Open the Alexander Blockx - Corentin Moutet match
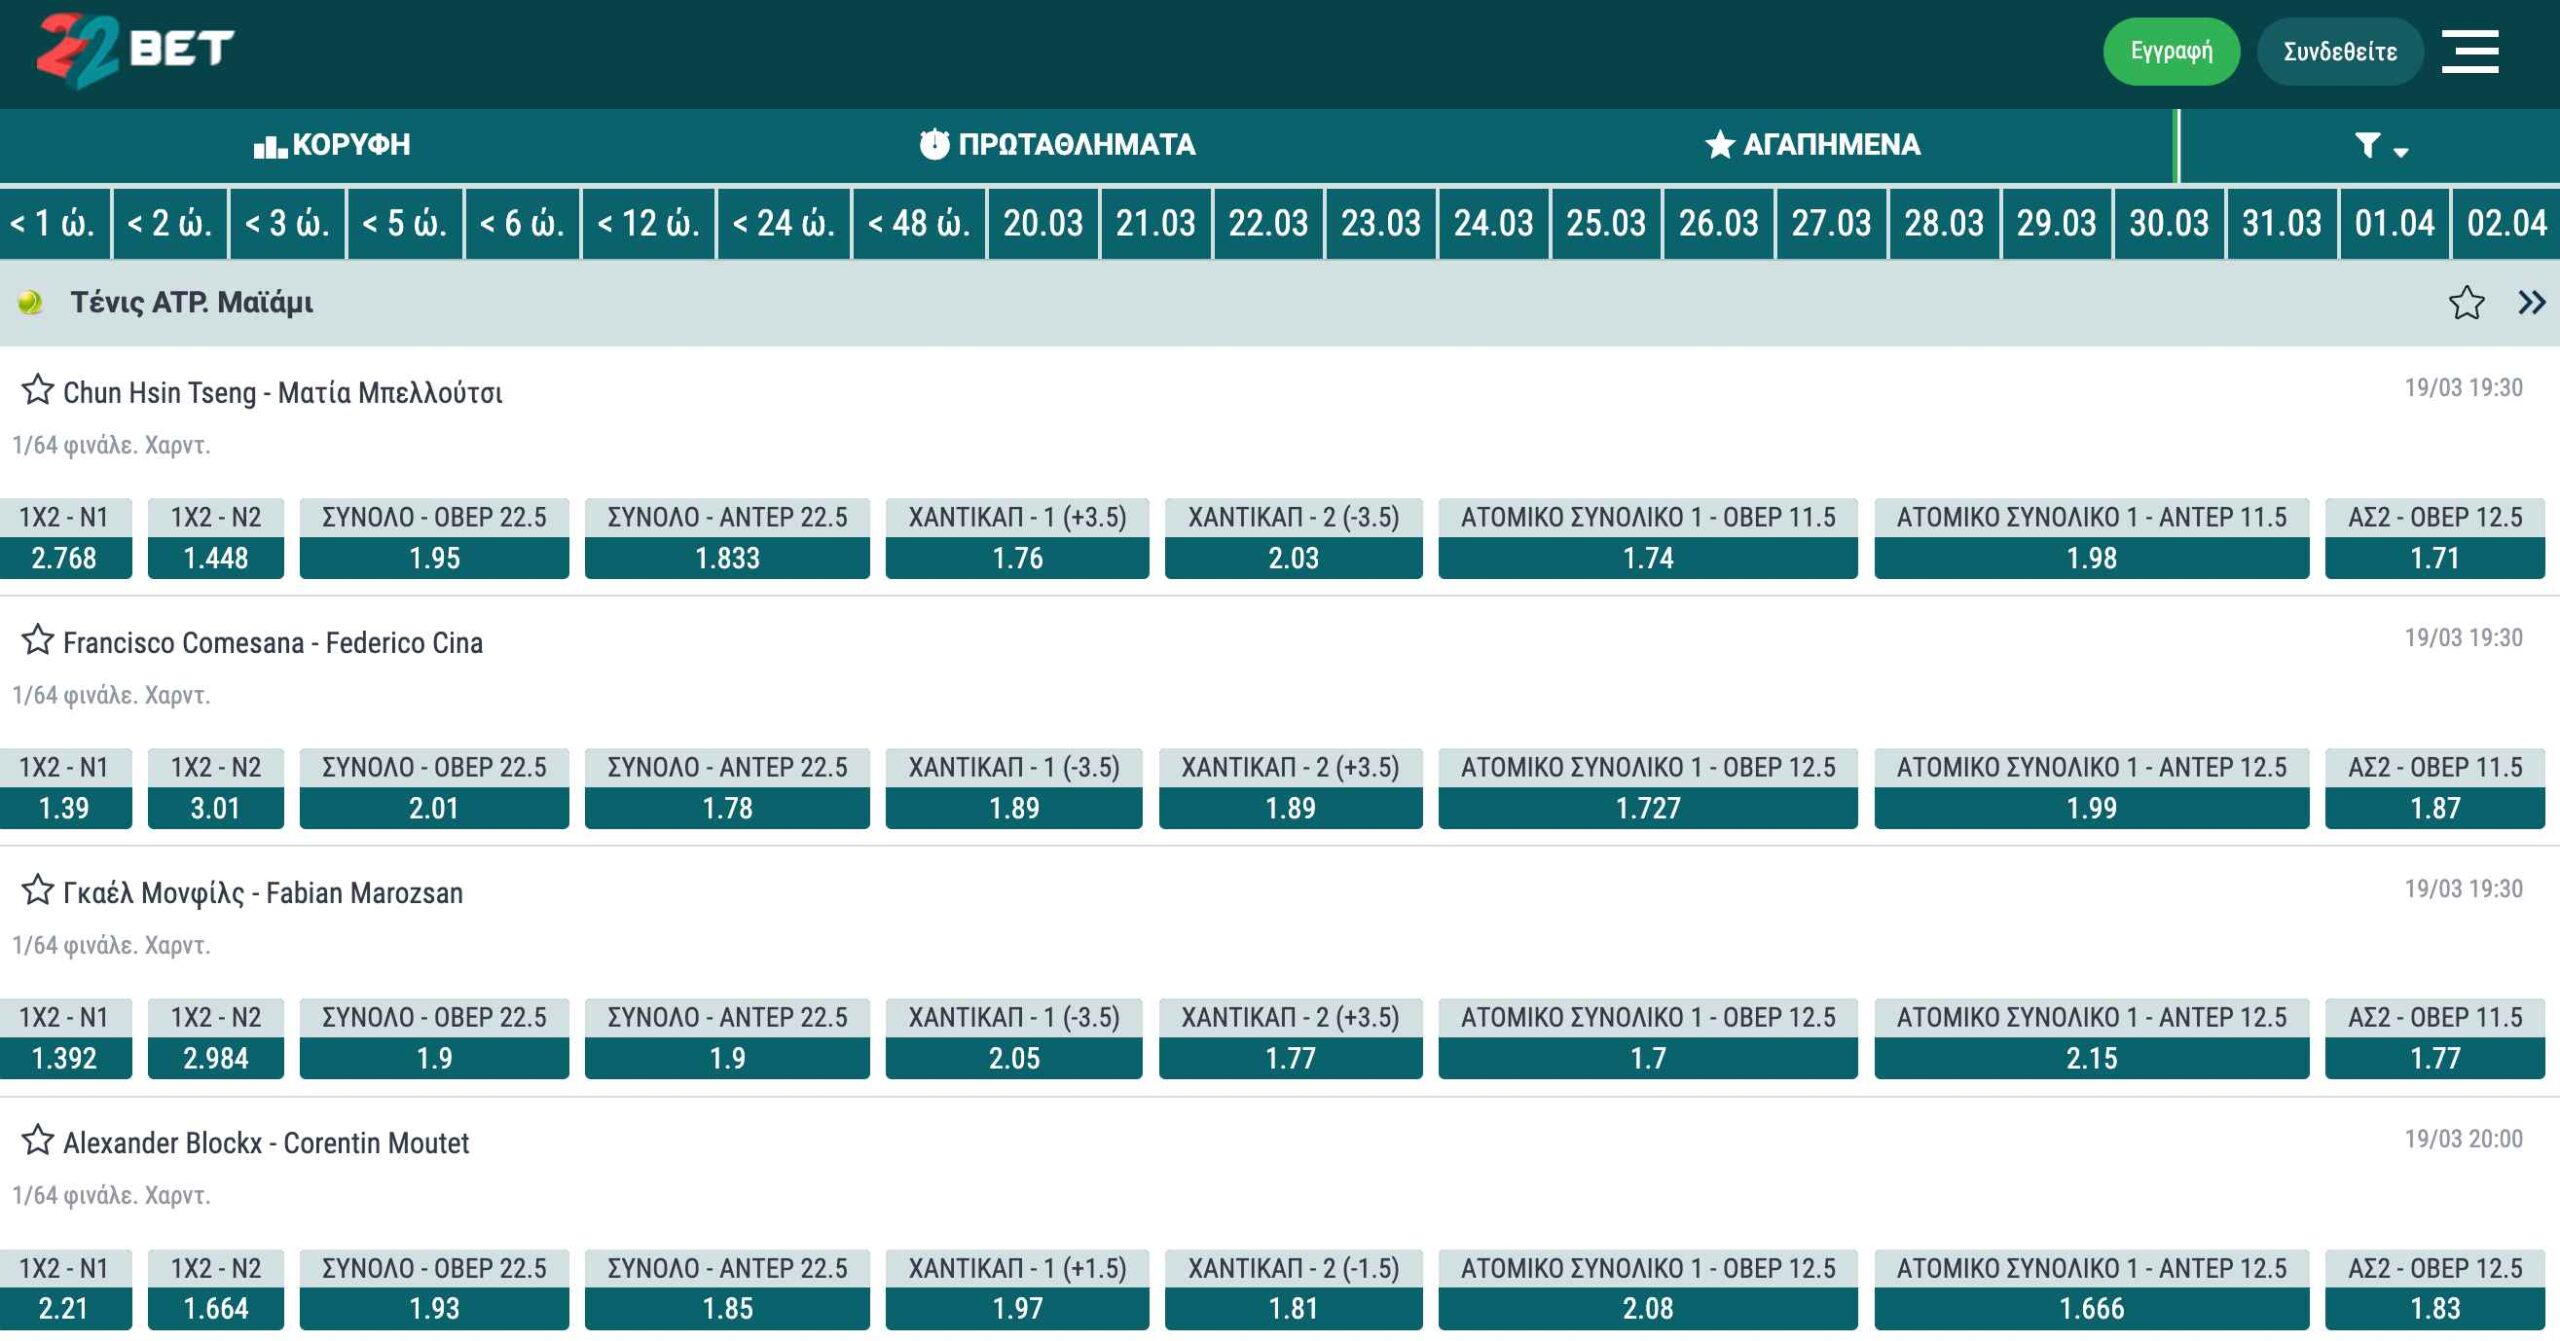The width and height of the screenshot is (2560, 1341). coord(266,1143)
